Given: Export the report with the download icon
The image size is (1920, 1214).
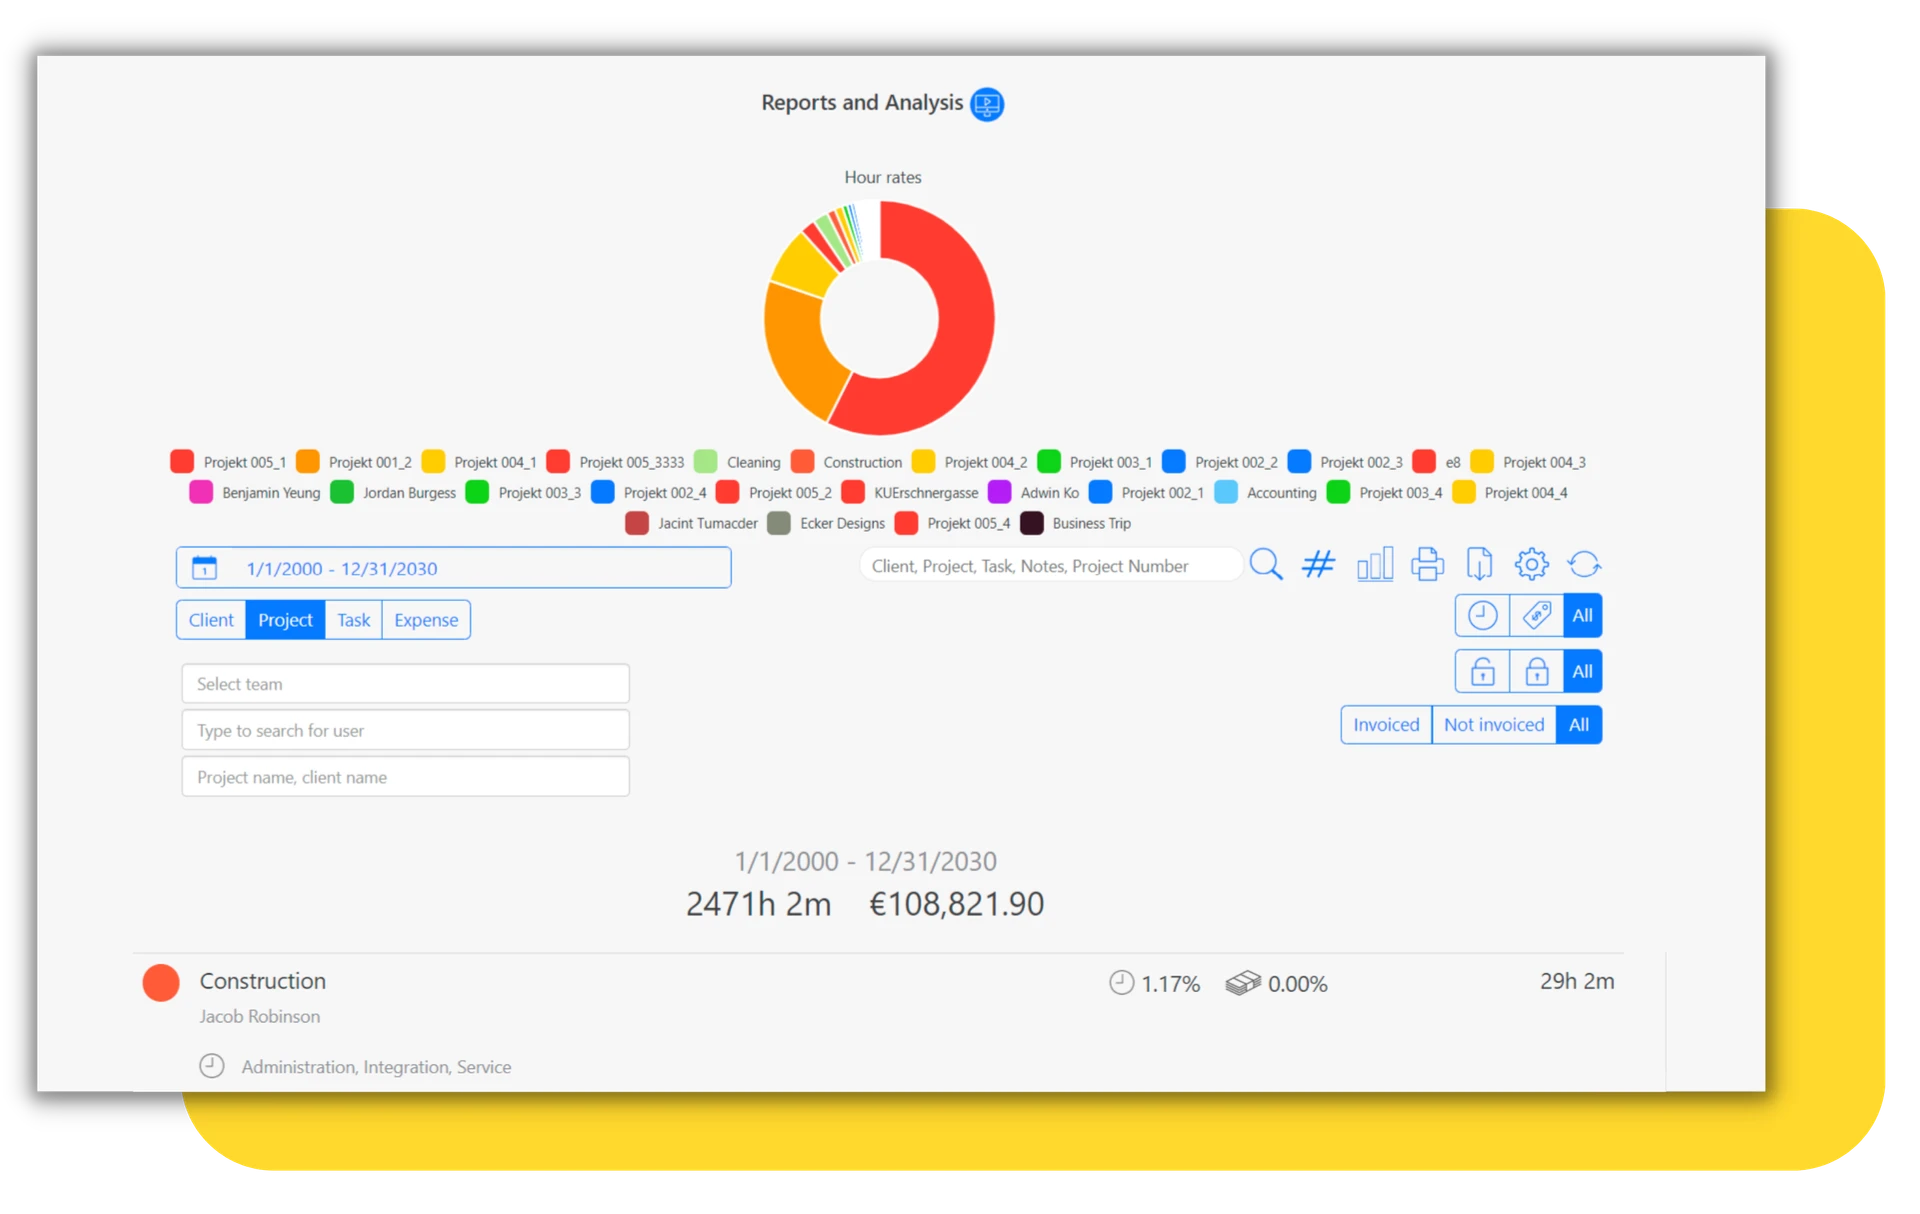Looking at the screenshot, I should [x=1480, y=564].
